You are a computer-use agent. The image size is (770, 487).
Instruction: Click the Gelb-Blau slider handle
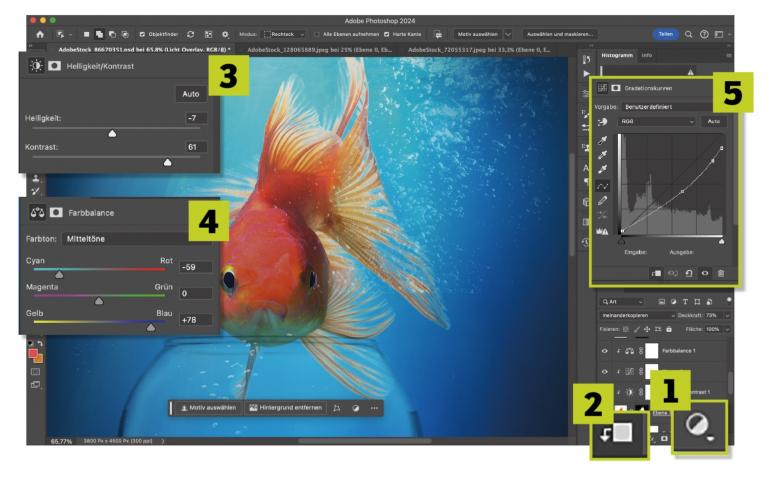151,327
